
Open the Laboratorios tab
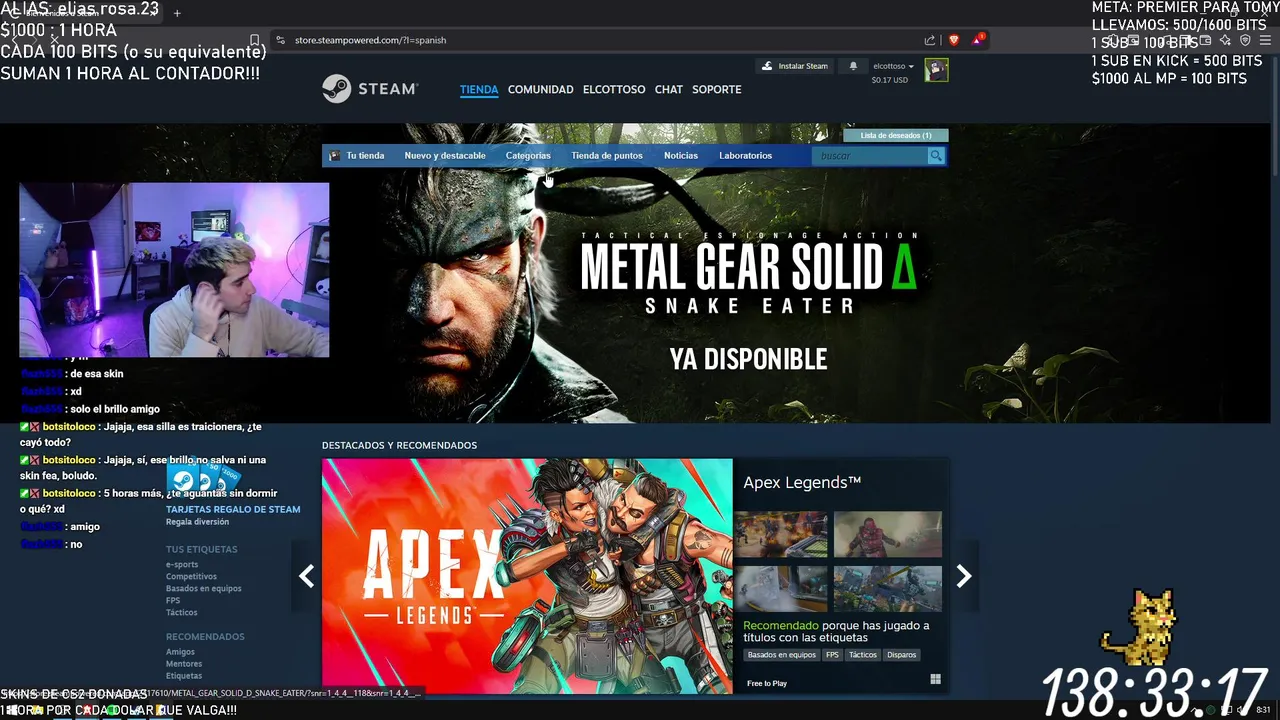(x=745, y=156)
